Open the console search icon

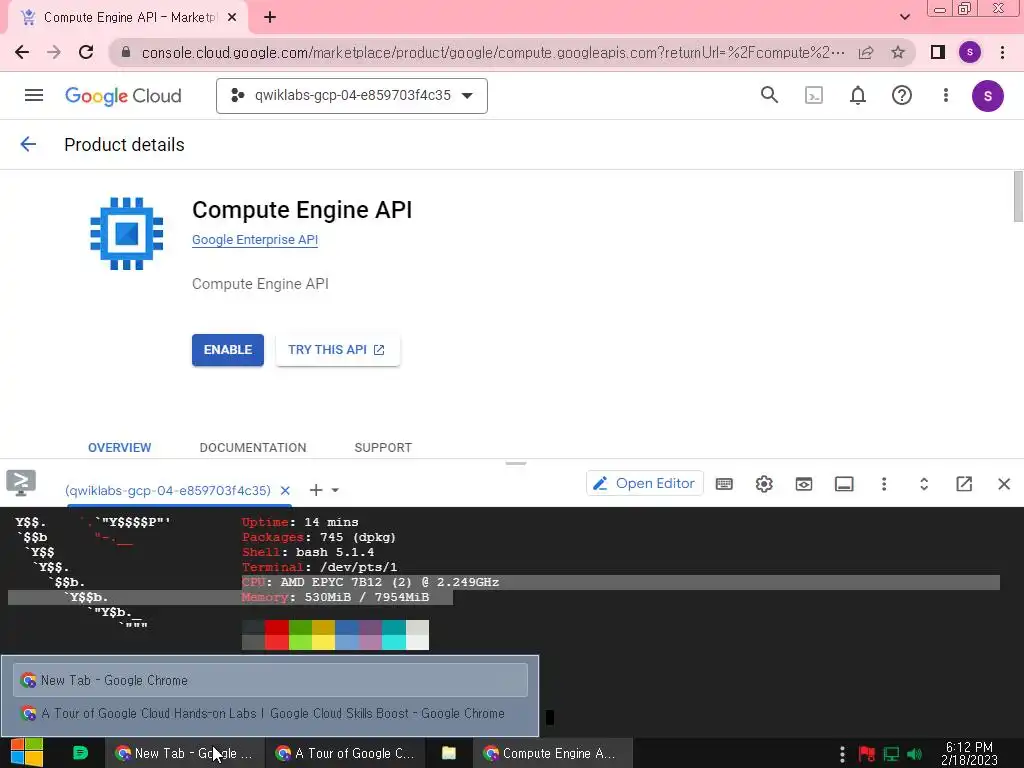(x=769, y=95)
